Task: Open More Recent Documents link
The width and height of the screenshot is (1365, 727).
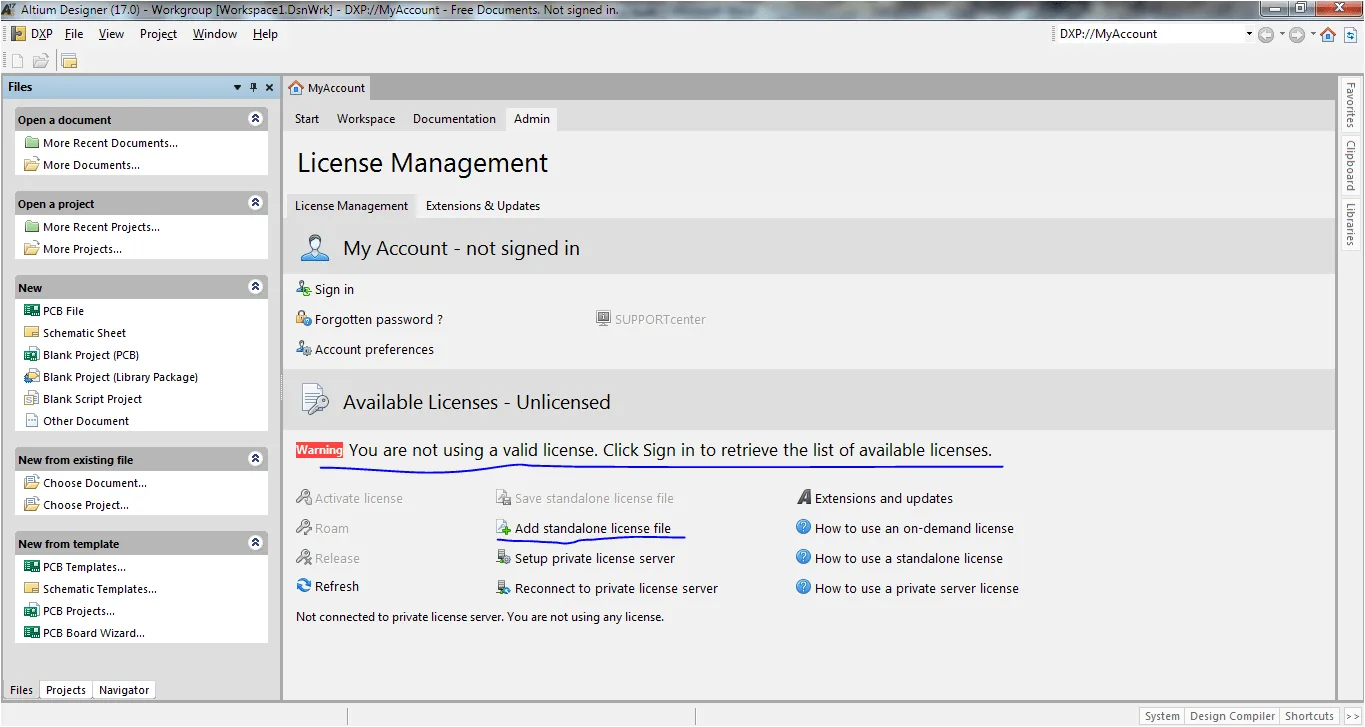Action: click(110, 143)
